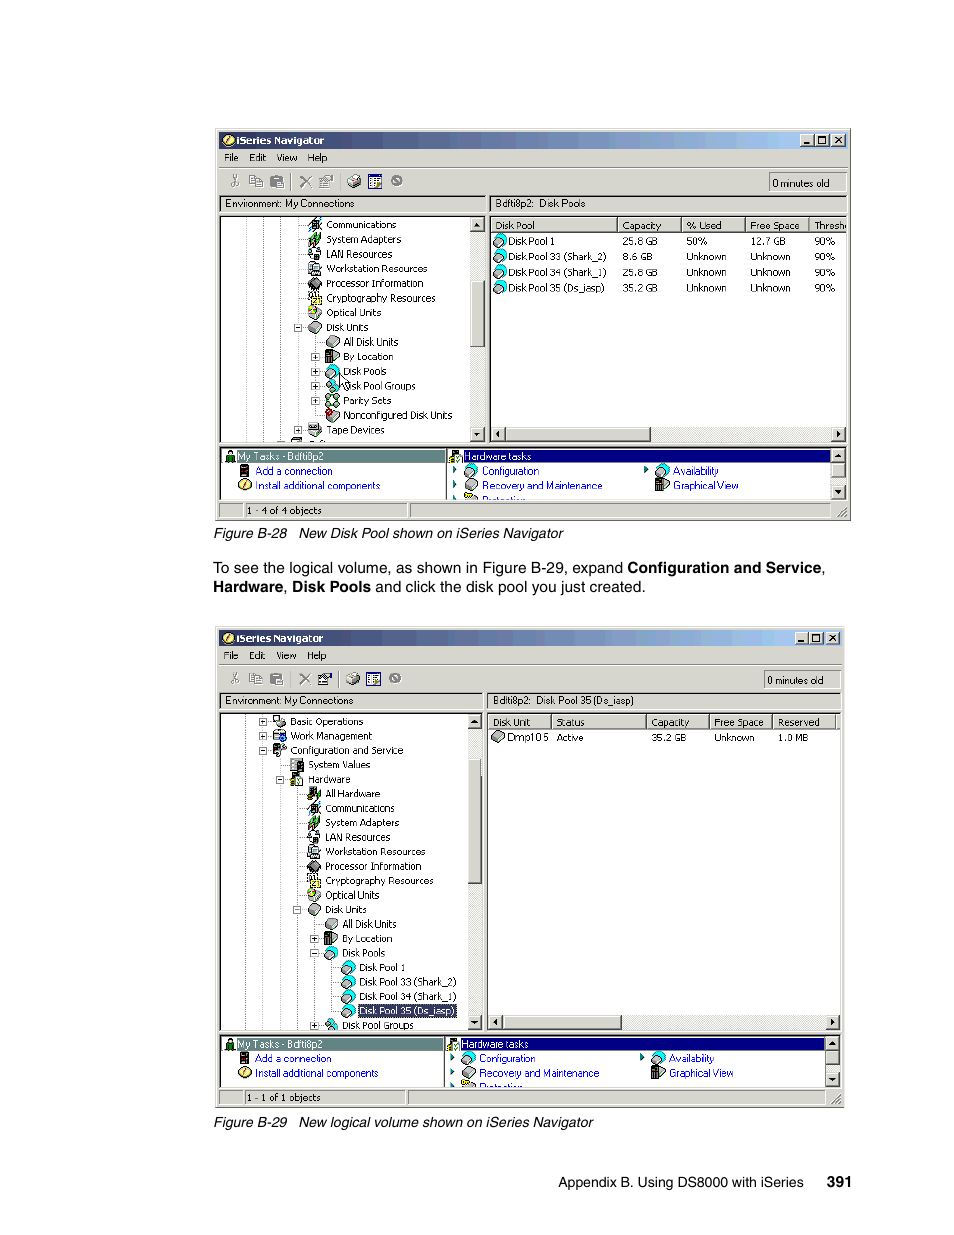This screenshot has height=1235, width=954.
Task: Open the File menu in Figure B-28 window
Action: click(x=231, y=158)
